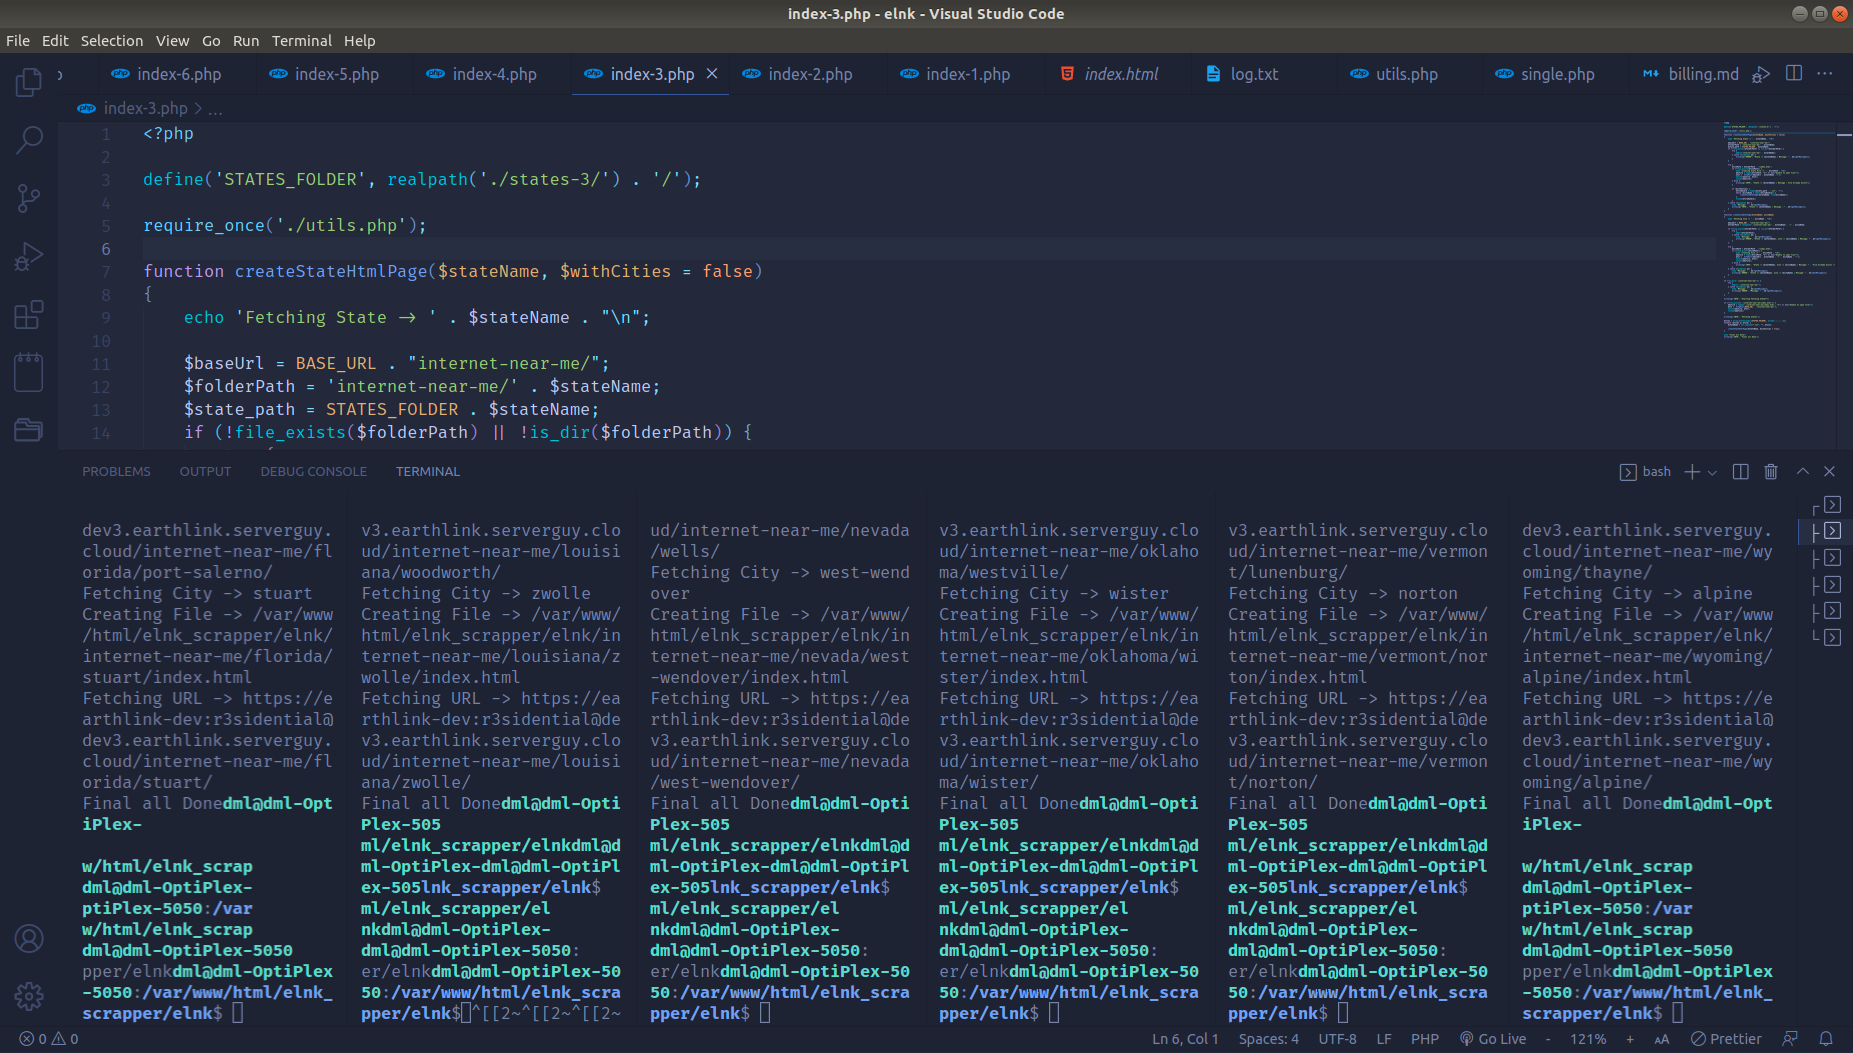Open the Source Control view
1853x1053 pixels.
coord(29,198)
